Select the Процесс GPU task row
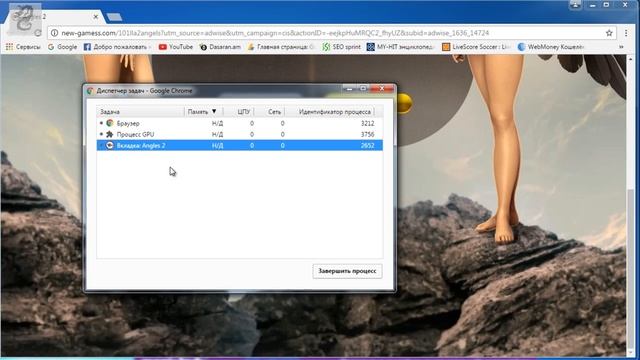 (240, 134)
